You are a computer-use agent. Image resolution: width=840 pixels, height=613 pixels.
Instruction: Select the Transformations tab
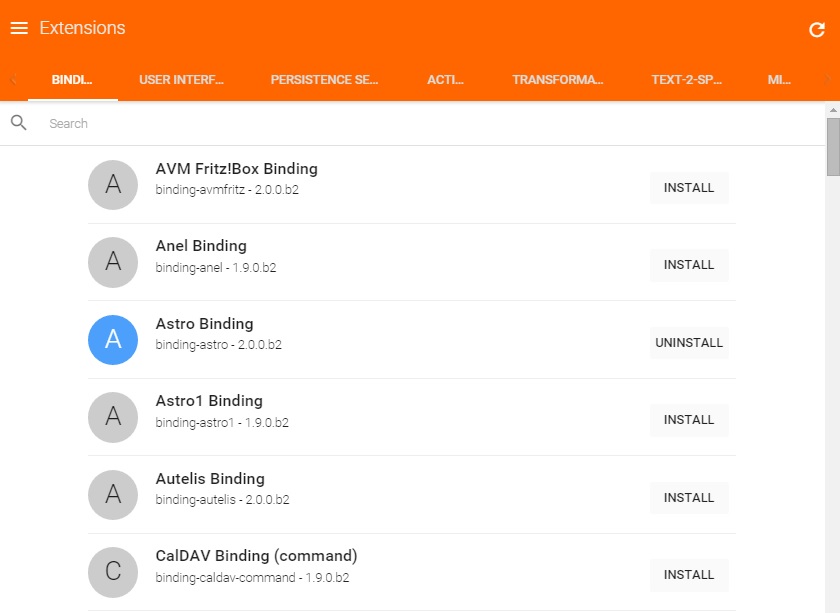coord(558,80)
